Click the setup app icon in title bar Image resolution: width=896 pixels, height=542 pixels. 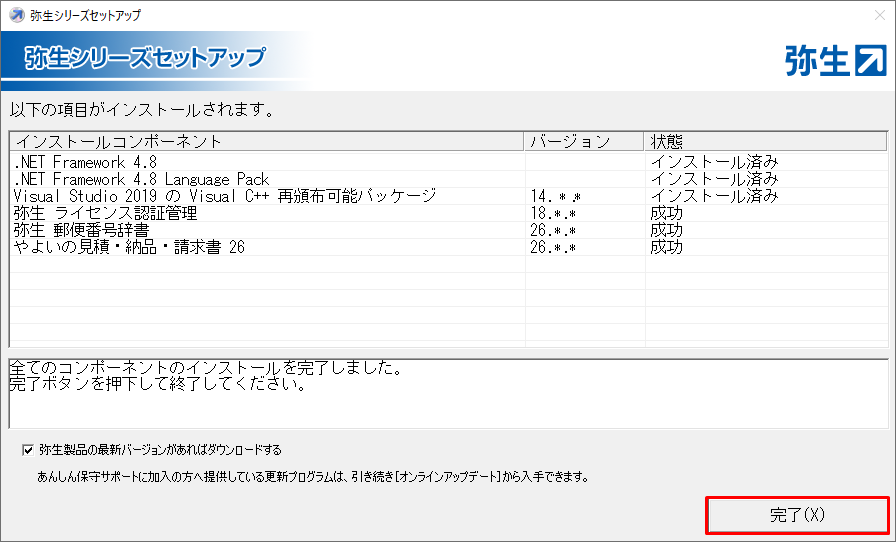pos(15,15)
